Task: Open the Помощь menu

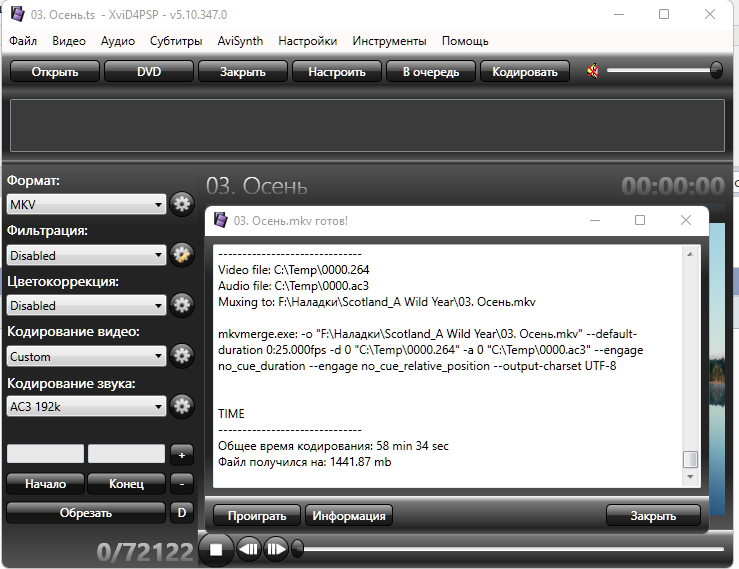Action: (465, 41)
